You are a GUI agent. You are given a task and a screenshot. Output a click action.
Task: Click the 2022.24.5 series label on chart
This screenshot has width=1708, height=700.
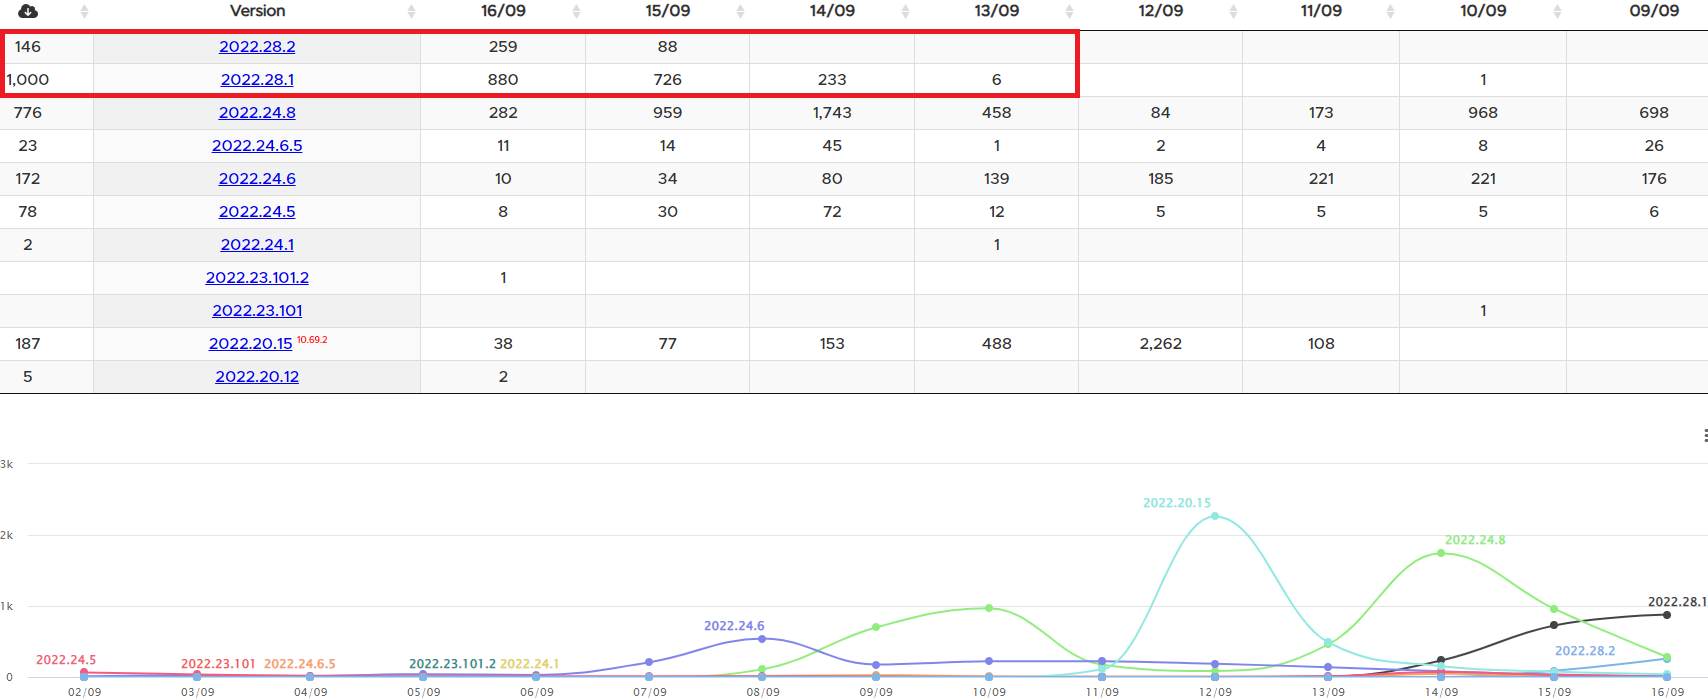pos(66,660)
